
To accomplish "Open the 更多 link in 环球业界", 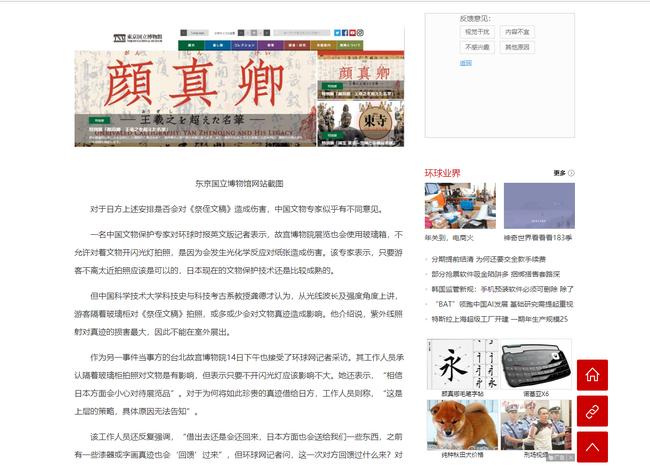I will [559, 173].
